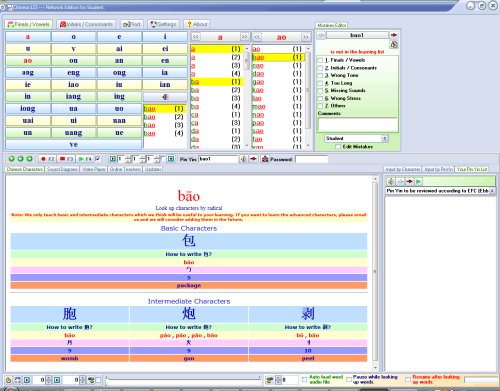Switch to the Input by Character tab
Image resolution: width=500 pixels, height=391 pixels.
click(x=403, y=169)
